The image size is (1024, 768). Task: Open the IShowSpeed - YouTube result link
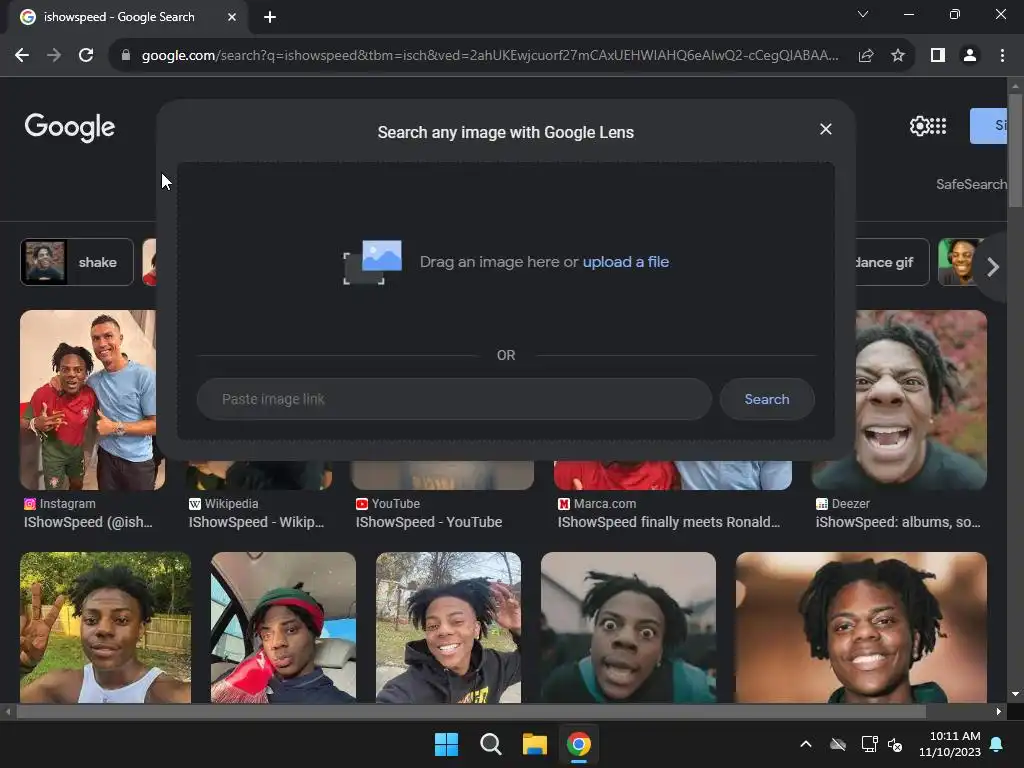(429, 522)
